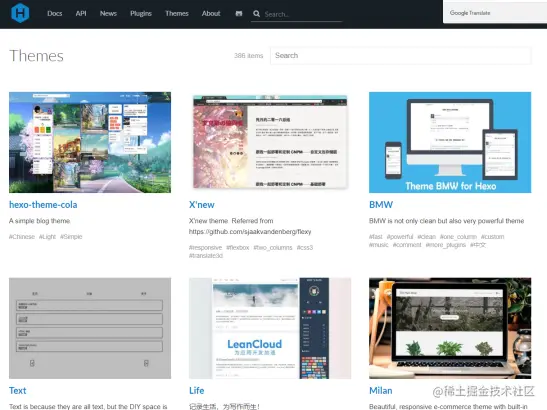This screenshot has width=547, height=410.
Task: Open the About page link
Action: click(211, 13)
